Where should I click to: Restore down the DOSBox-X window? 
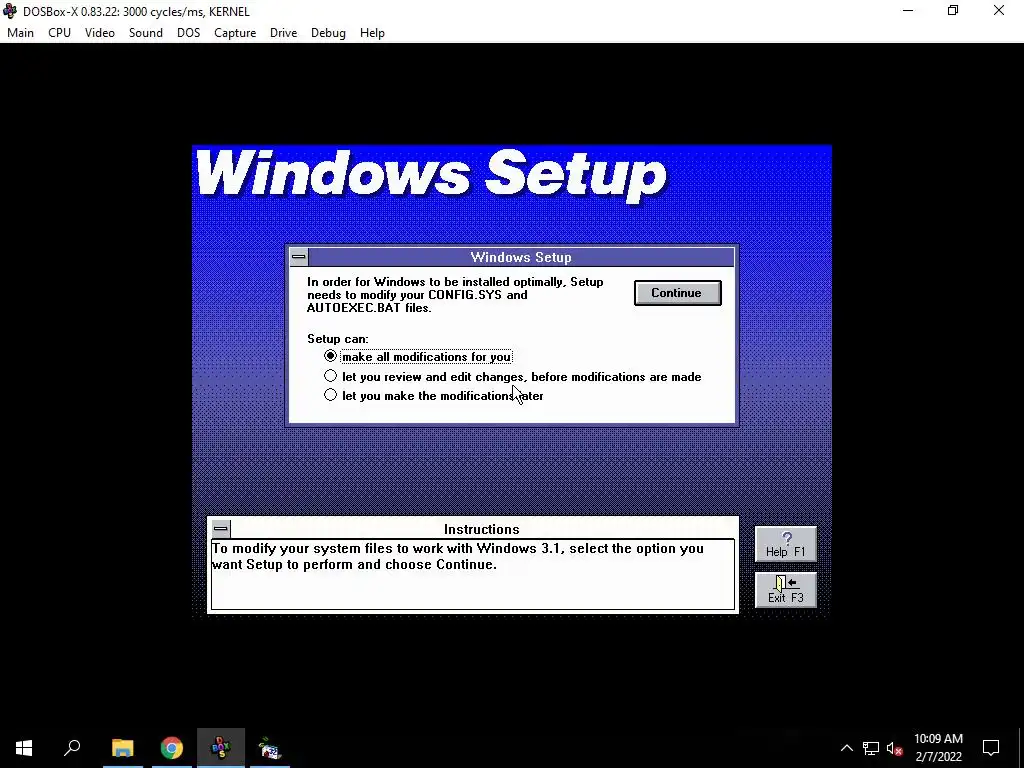[x=953, y=10]
